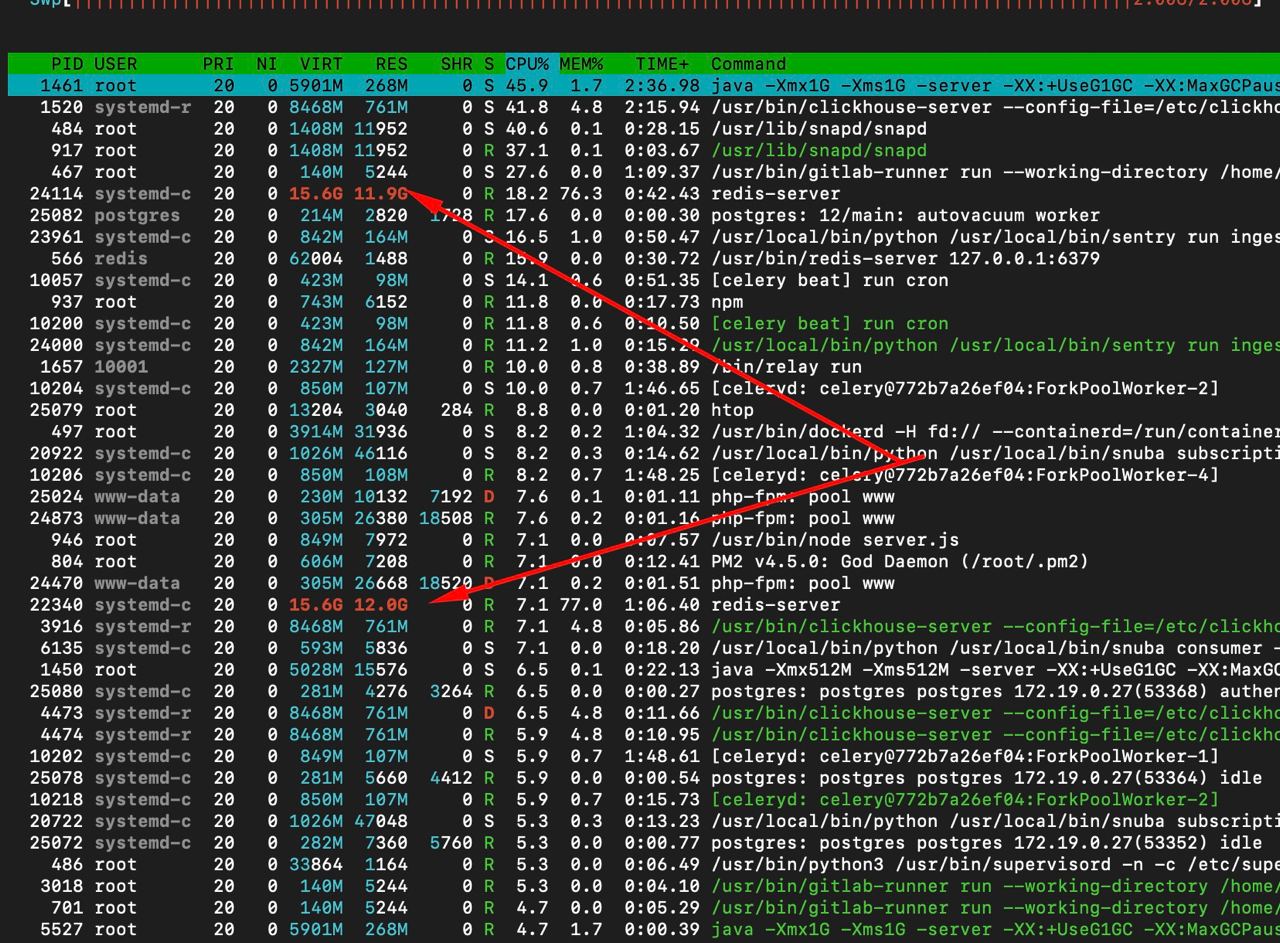Image resolution: width=1280 pixels, height=943 pixels.
Task: Select green sentry ingest row PID 24000
Action: (644, 346)
